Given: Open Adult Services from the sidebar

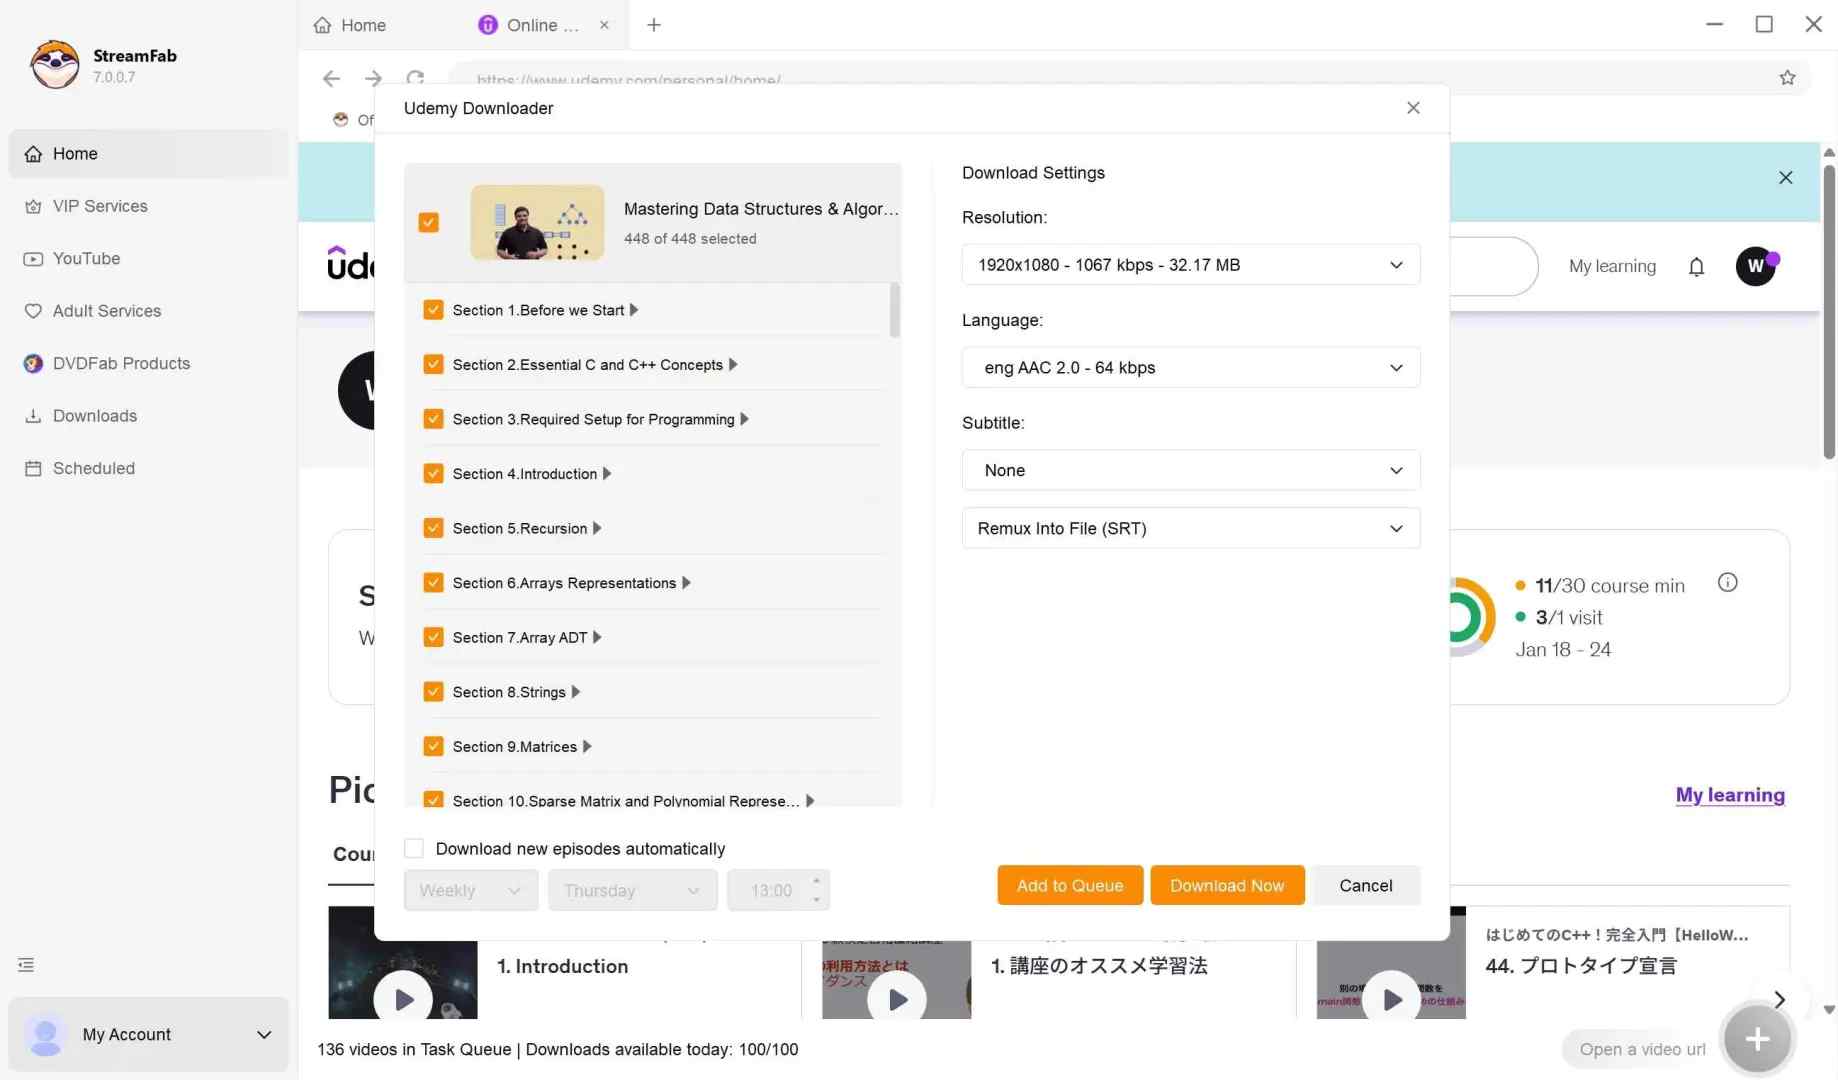Looking at the screenshot, I should click(107, 310).
